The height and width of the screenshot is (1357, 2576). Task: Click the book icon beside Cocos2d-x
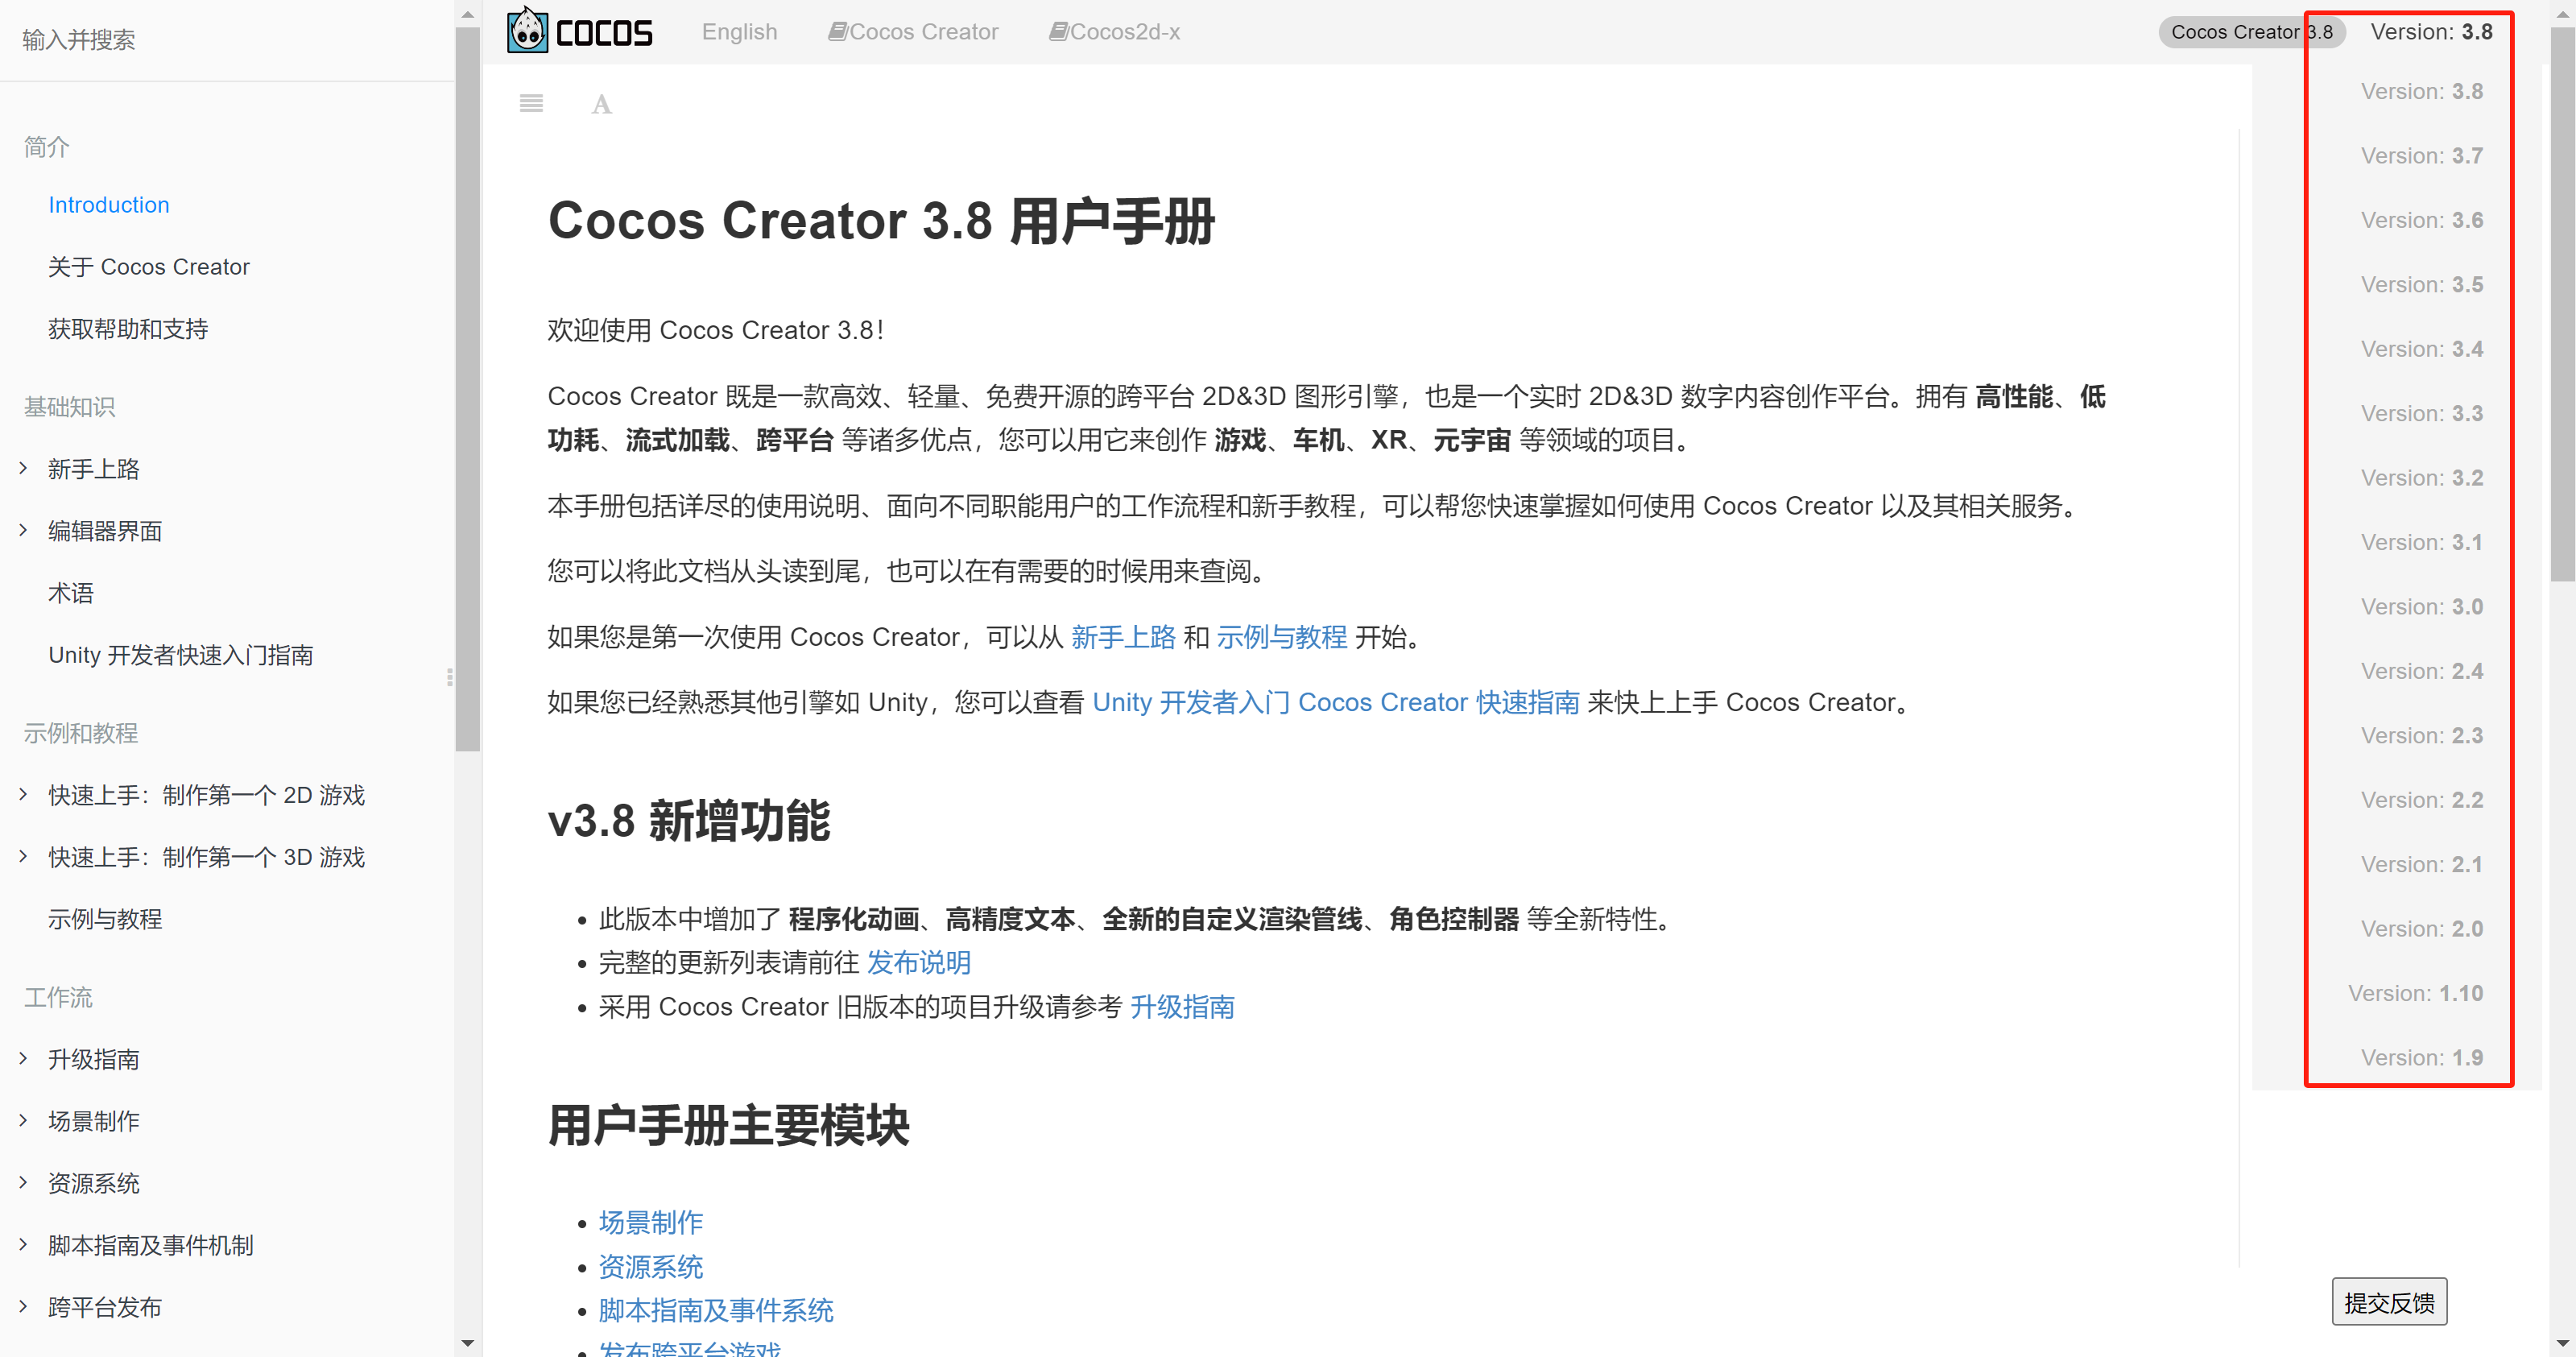[x=1058, y=32]
